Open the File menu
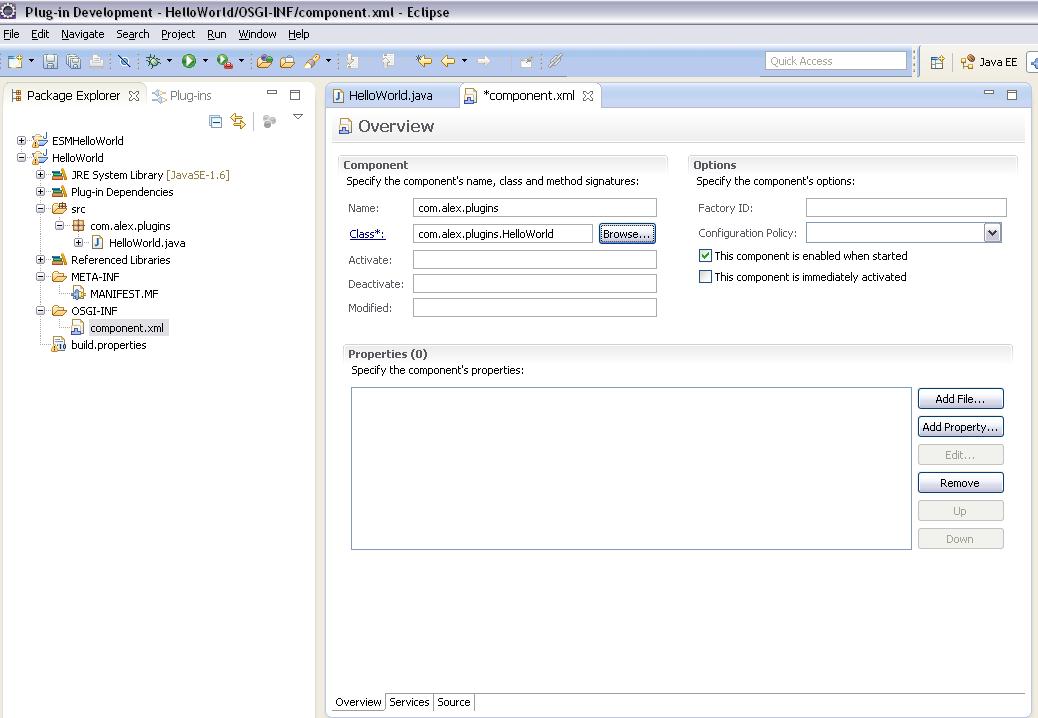 tap(11, 34)
